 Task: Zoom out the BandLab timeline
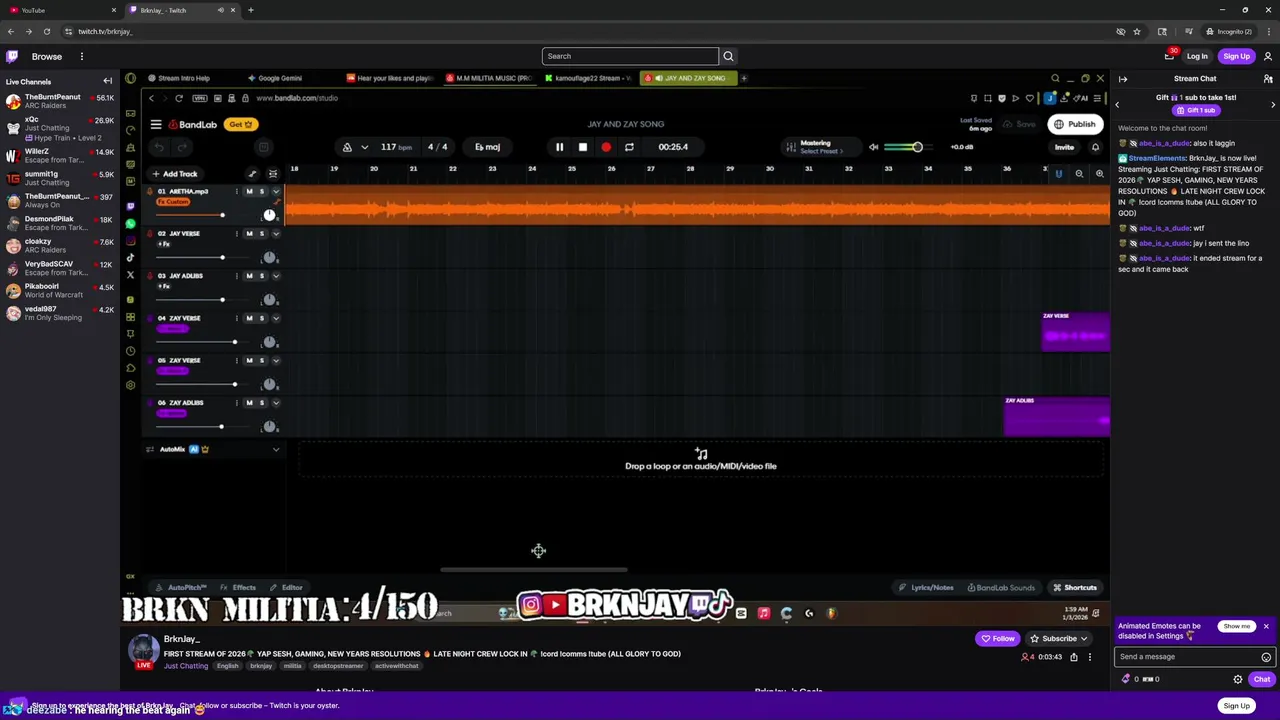click(x=1079, y=174)
